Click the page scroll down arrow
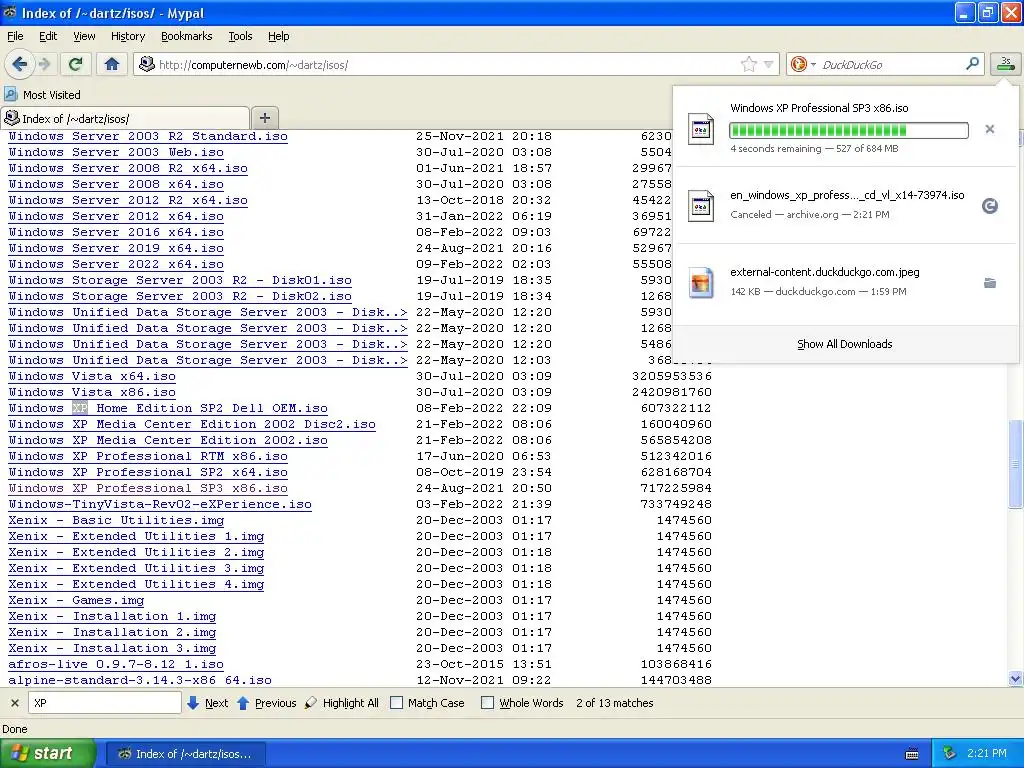The width and height of the screenshot is (1024, 768). 1015,679
